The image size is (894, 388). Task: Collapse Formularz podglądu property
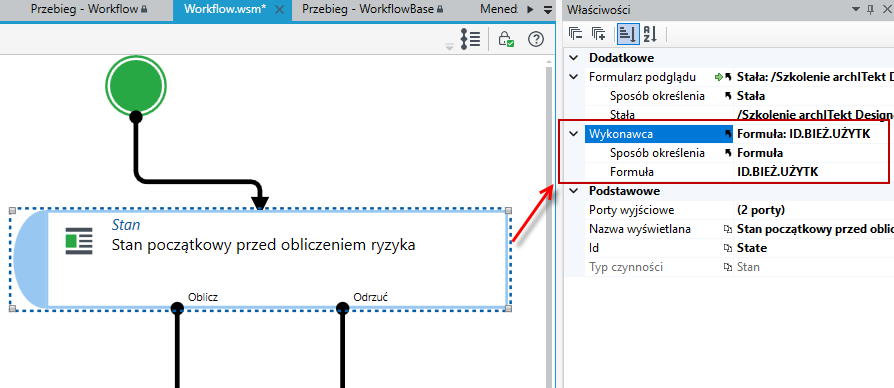click(575, 77)
